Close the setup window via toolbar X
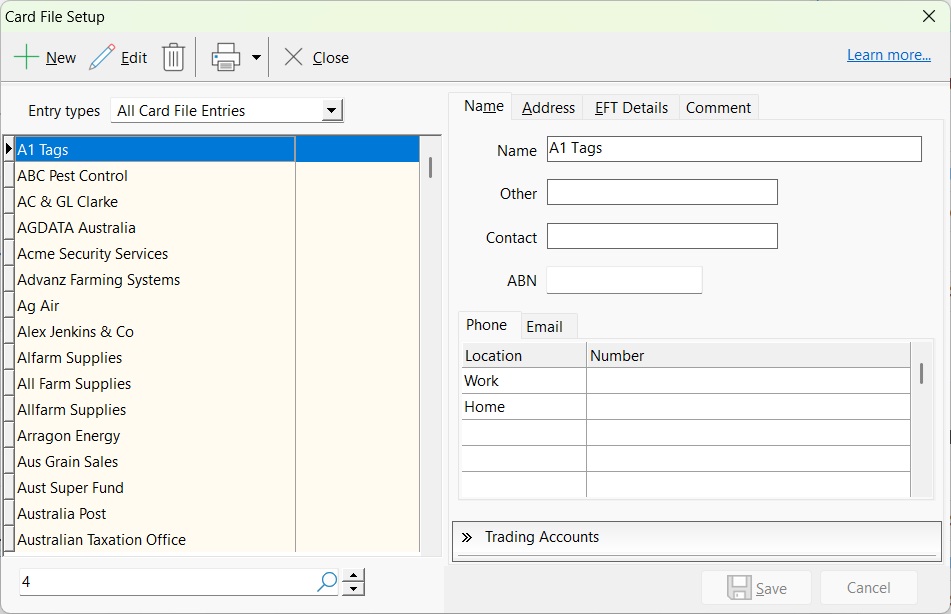951x614 pixels. 293,57
